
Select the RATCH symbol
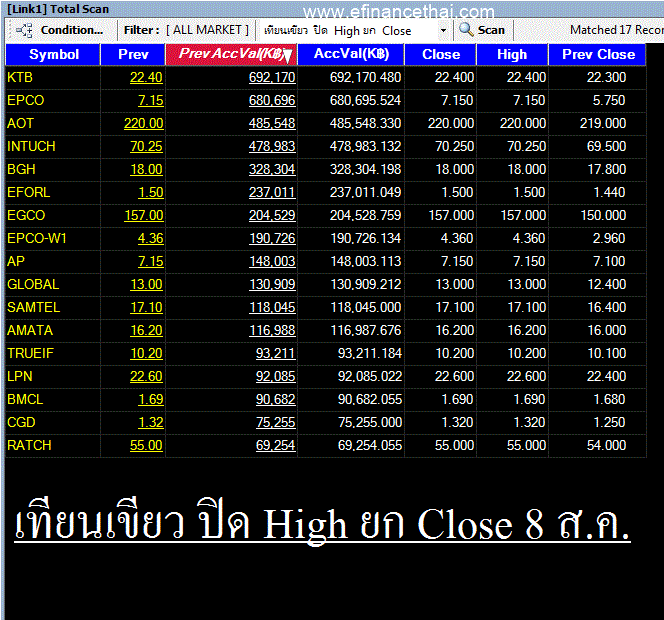29,445
